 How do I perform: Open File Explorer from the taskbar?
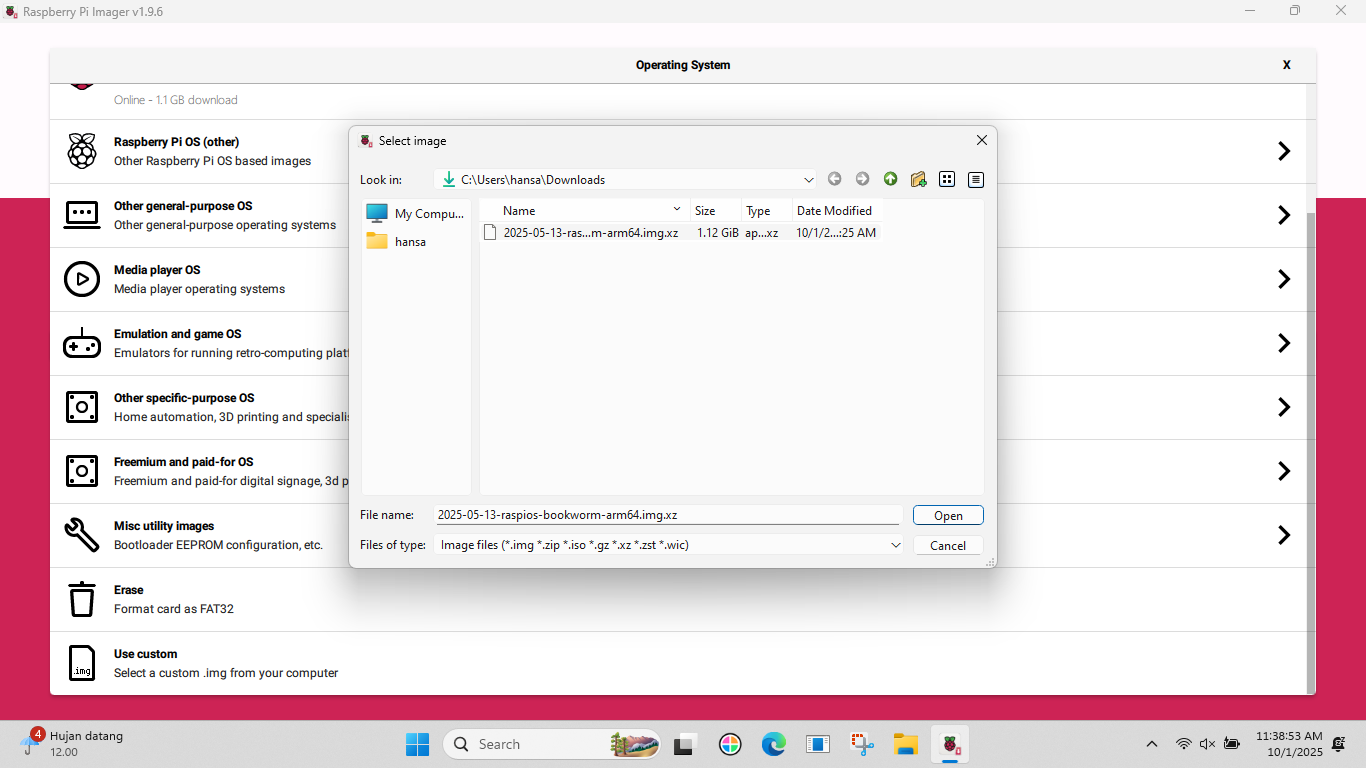pyautogui.click(x=905, y=744)
